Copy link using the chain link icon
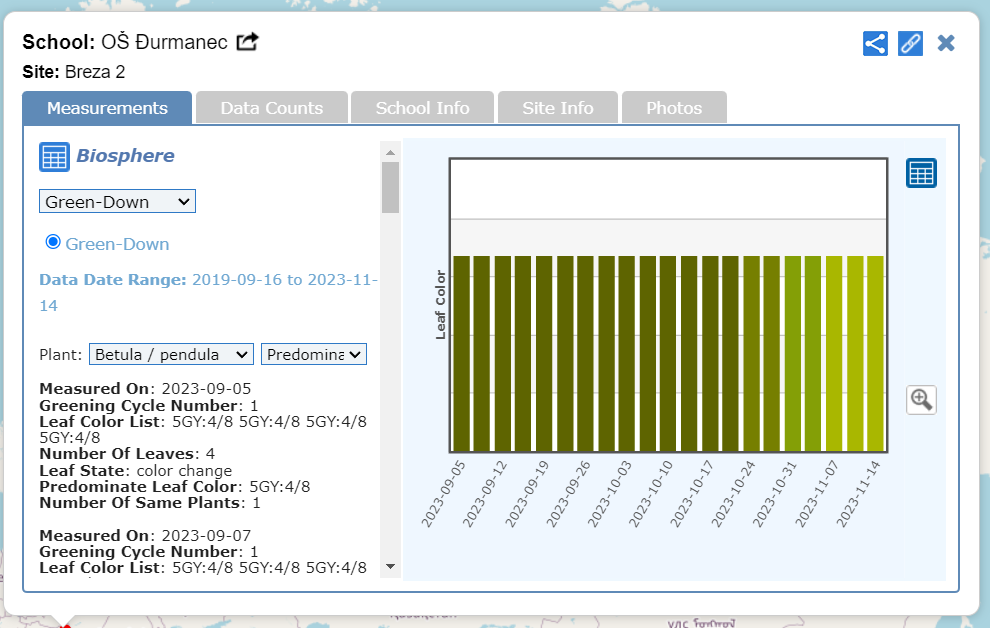Viewport: 990px width, 628px height. click(910, 43)
